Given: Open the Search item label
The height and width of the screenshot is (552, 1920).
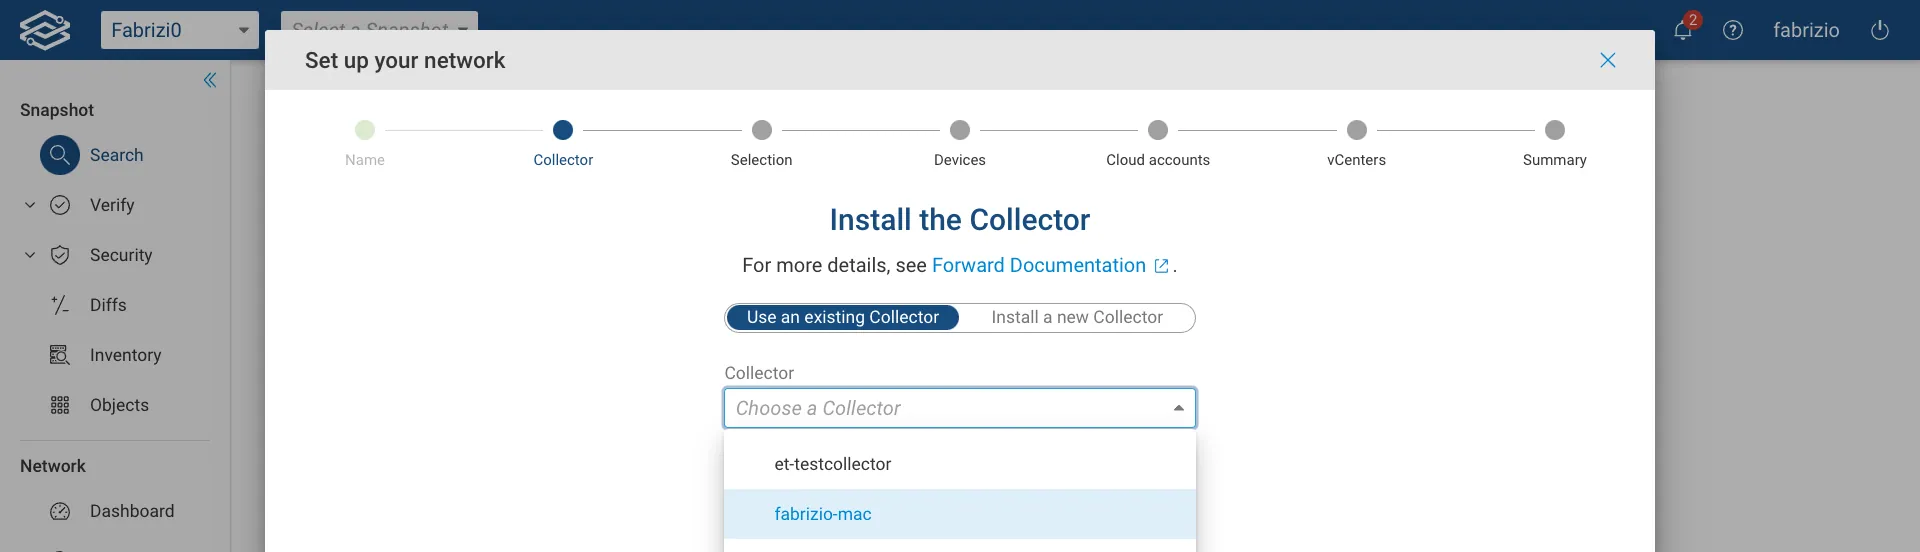Looking at the screenshot, I should (x=116, y=155).
